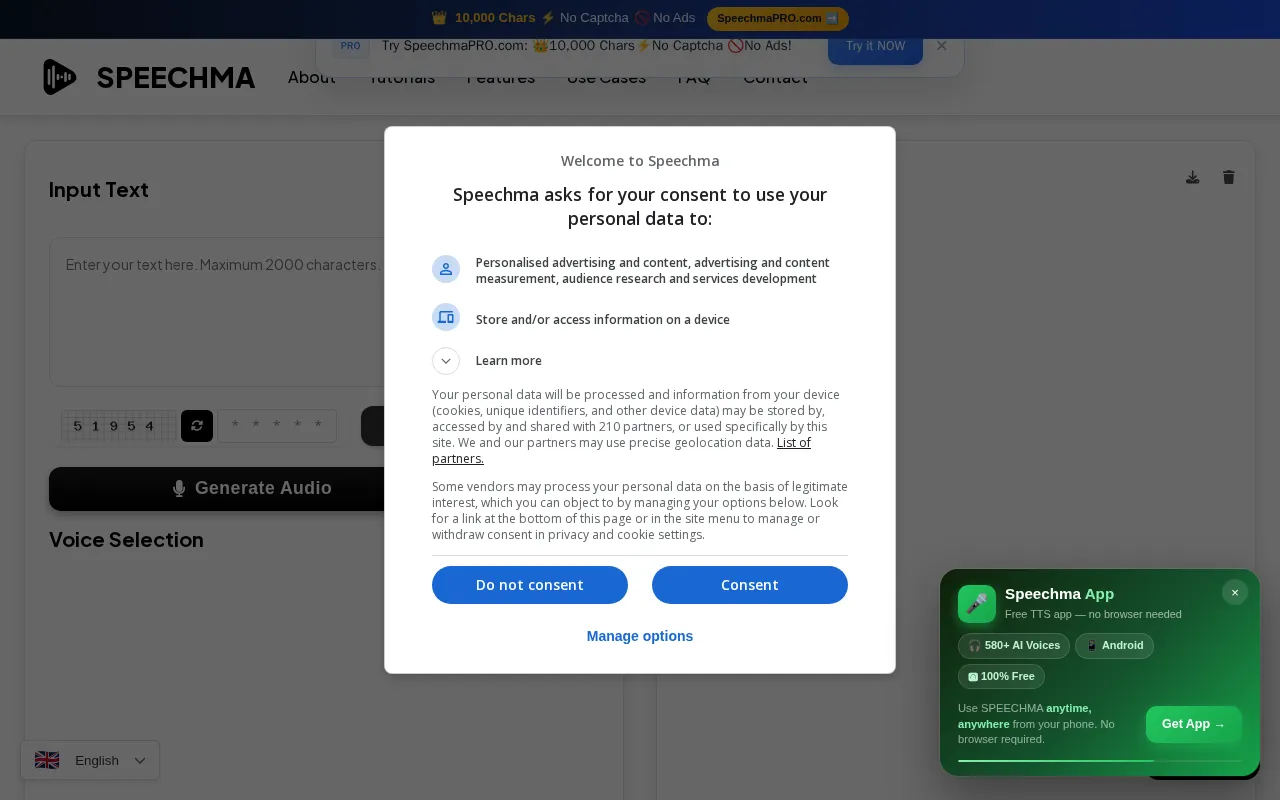Open the FAQ menu item
This screenshot has width=1280, height=800.
click(x=694, y=78)
